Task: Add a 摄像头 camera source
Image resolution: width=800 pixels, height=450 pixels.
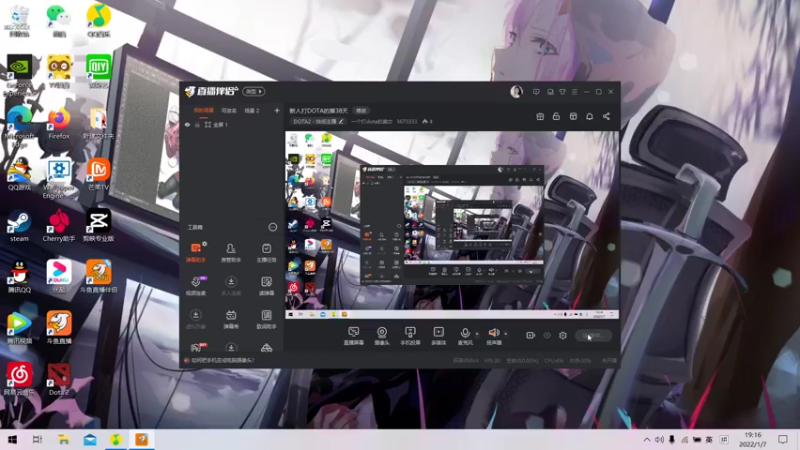Action: [382, 336]
